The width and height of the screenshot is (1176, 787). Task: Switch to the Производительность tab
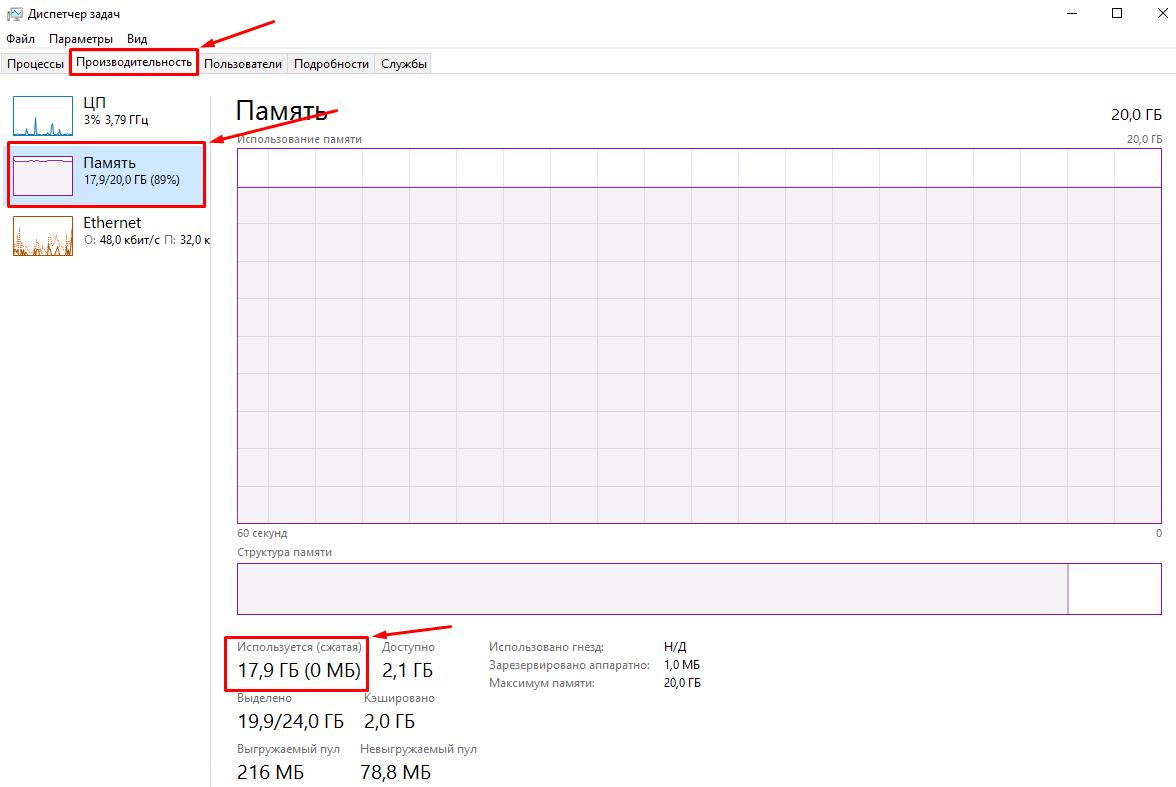[133, 63]
